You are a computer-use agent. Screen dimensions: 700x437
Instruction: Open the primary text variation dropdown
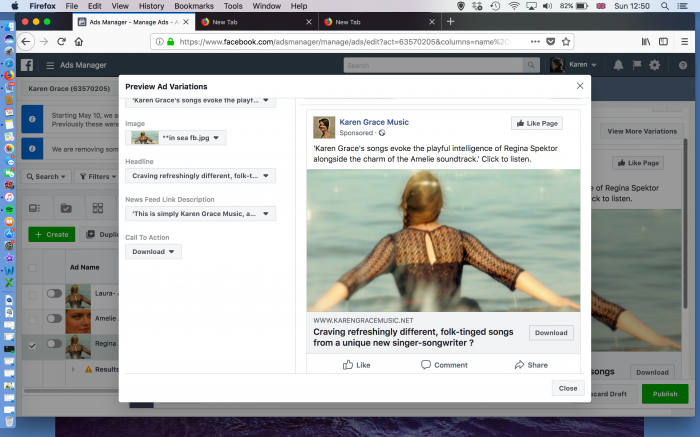pos(200,100)
